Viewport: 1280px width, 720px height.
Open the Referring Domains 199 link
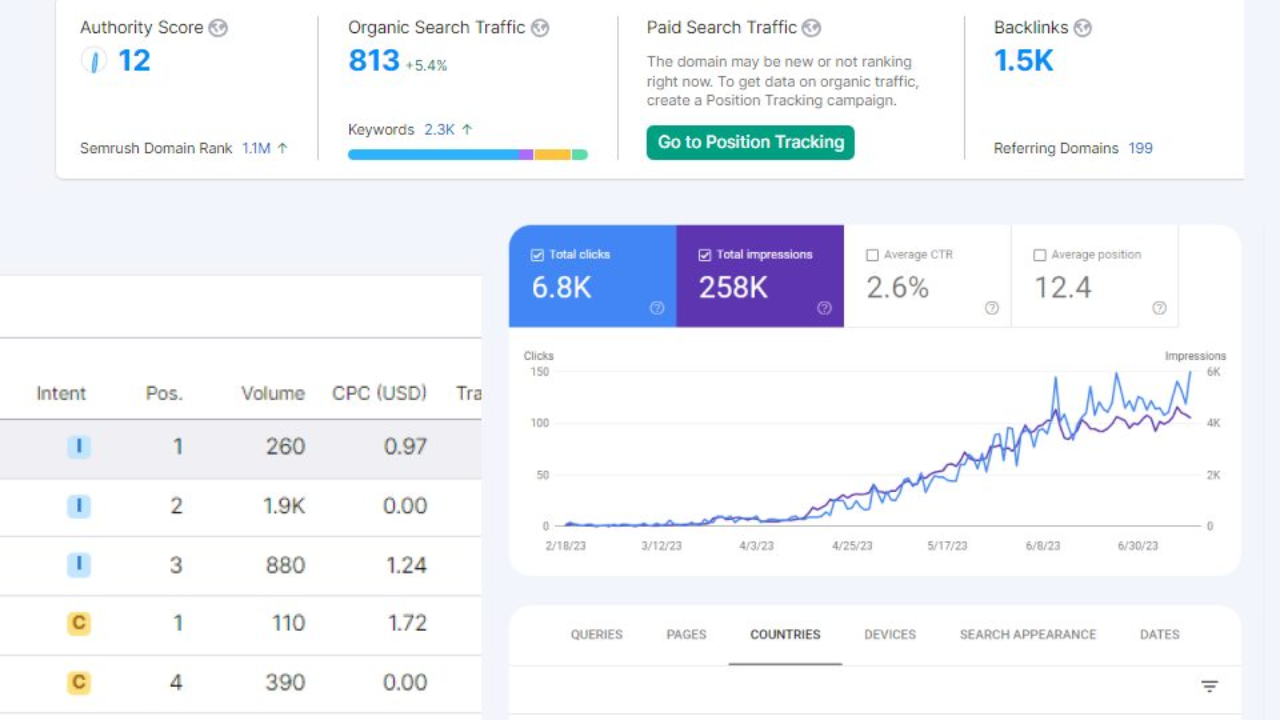pyautogui.click(x=1140, y=148)
